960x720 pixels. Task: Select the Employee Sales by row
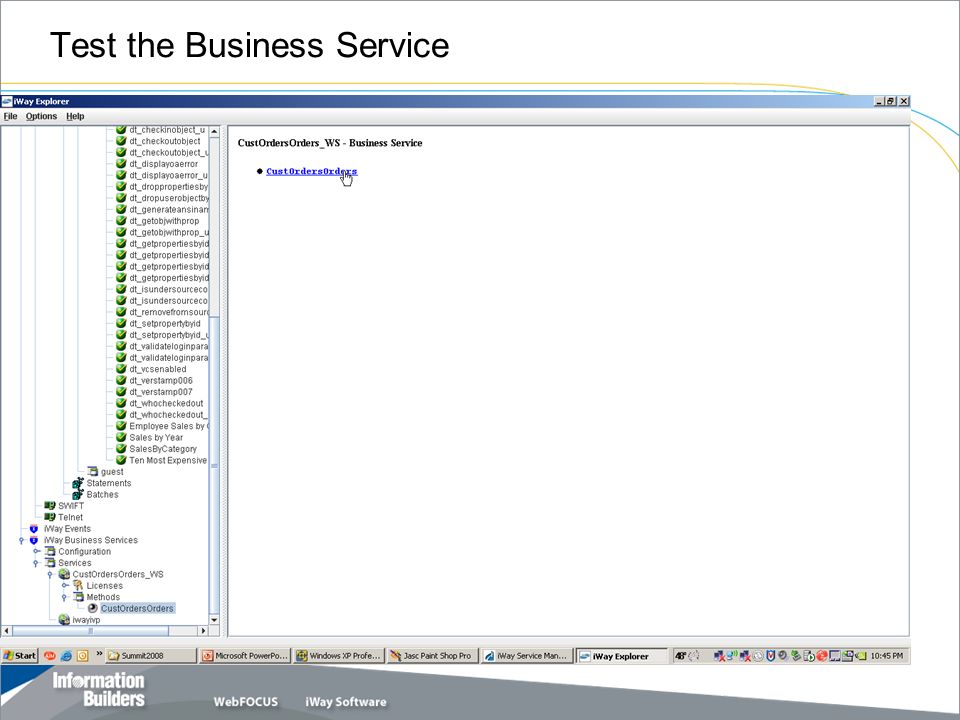tap(169, 426)
